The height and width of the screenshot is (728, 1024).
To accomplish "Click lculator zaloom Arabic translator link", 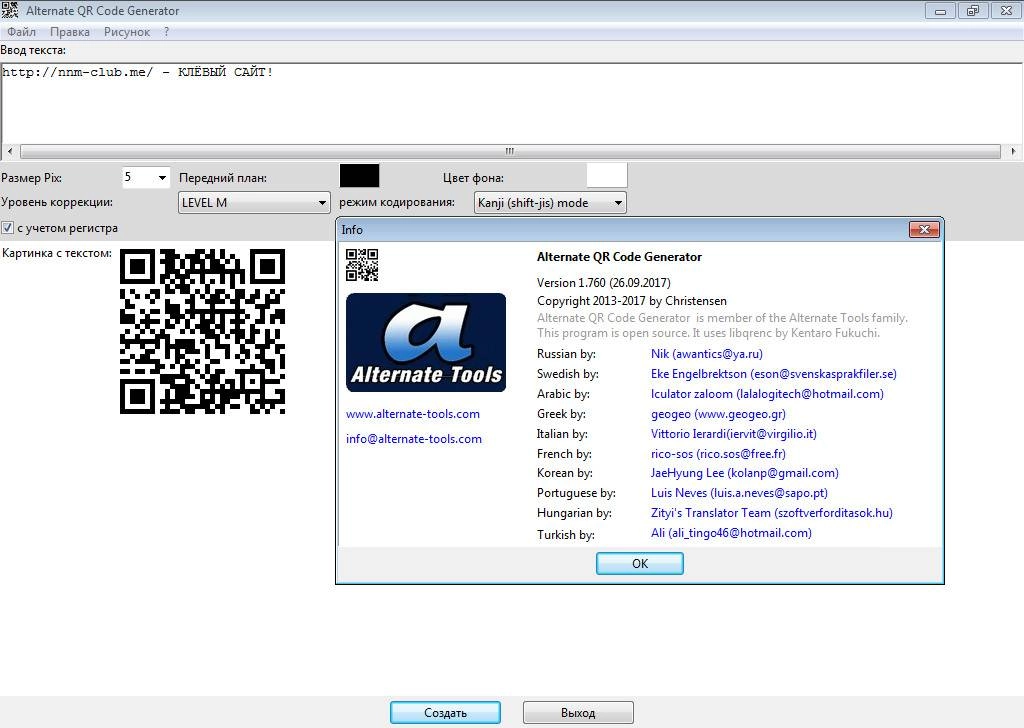I will [767, 394].
